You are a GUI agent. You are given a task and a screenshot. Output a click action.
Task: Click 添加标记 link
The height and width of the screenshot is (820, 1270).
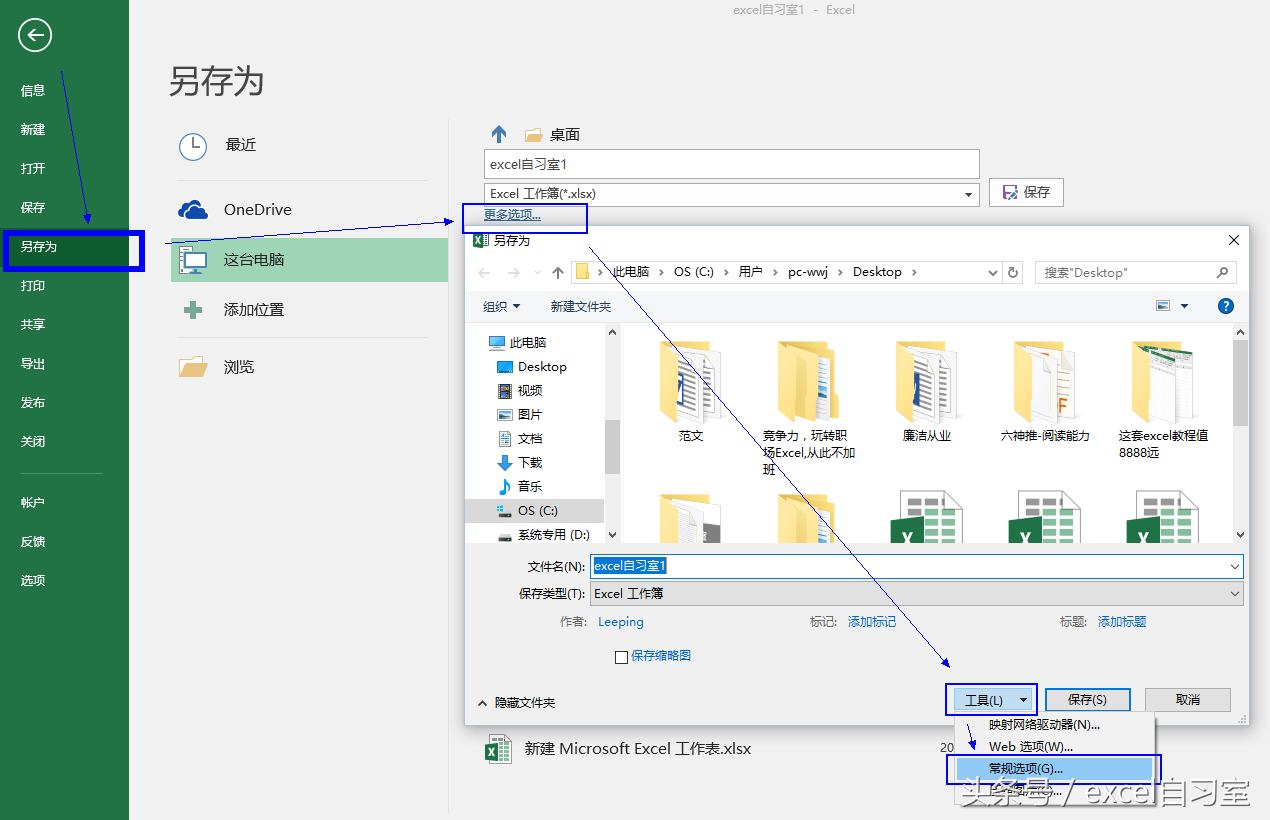pyautogui.click(x=872, y=622)
